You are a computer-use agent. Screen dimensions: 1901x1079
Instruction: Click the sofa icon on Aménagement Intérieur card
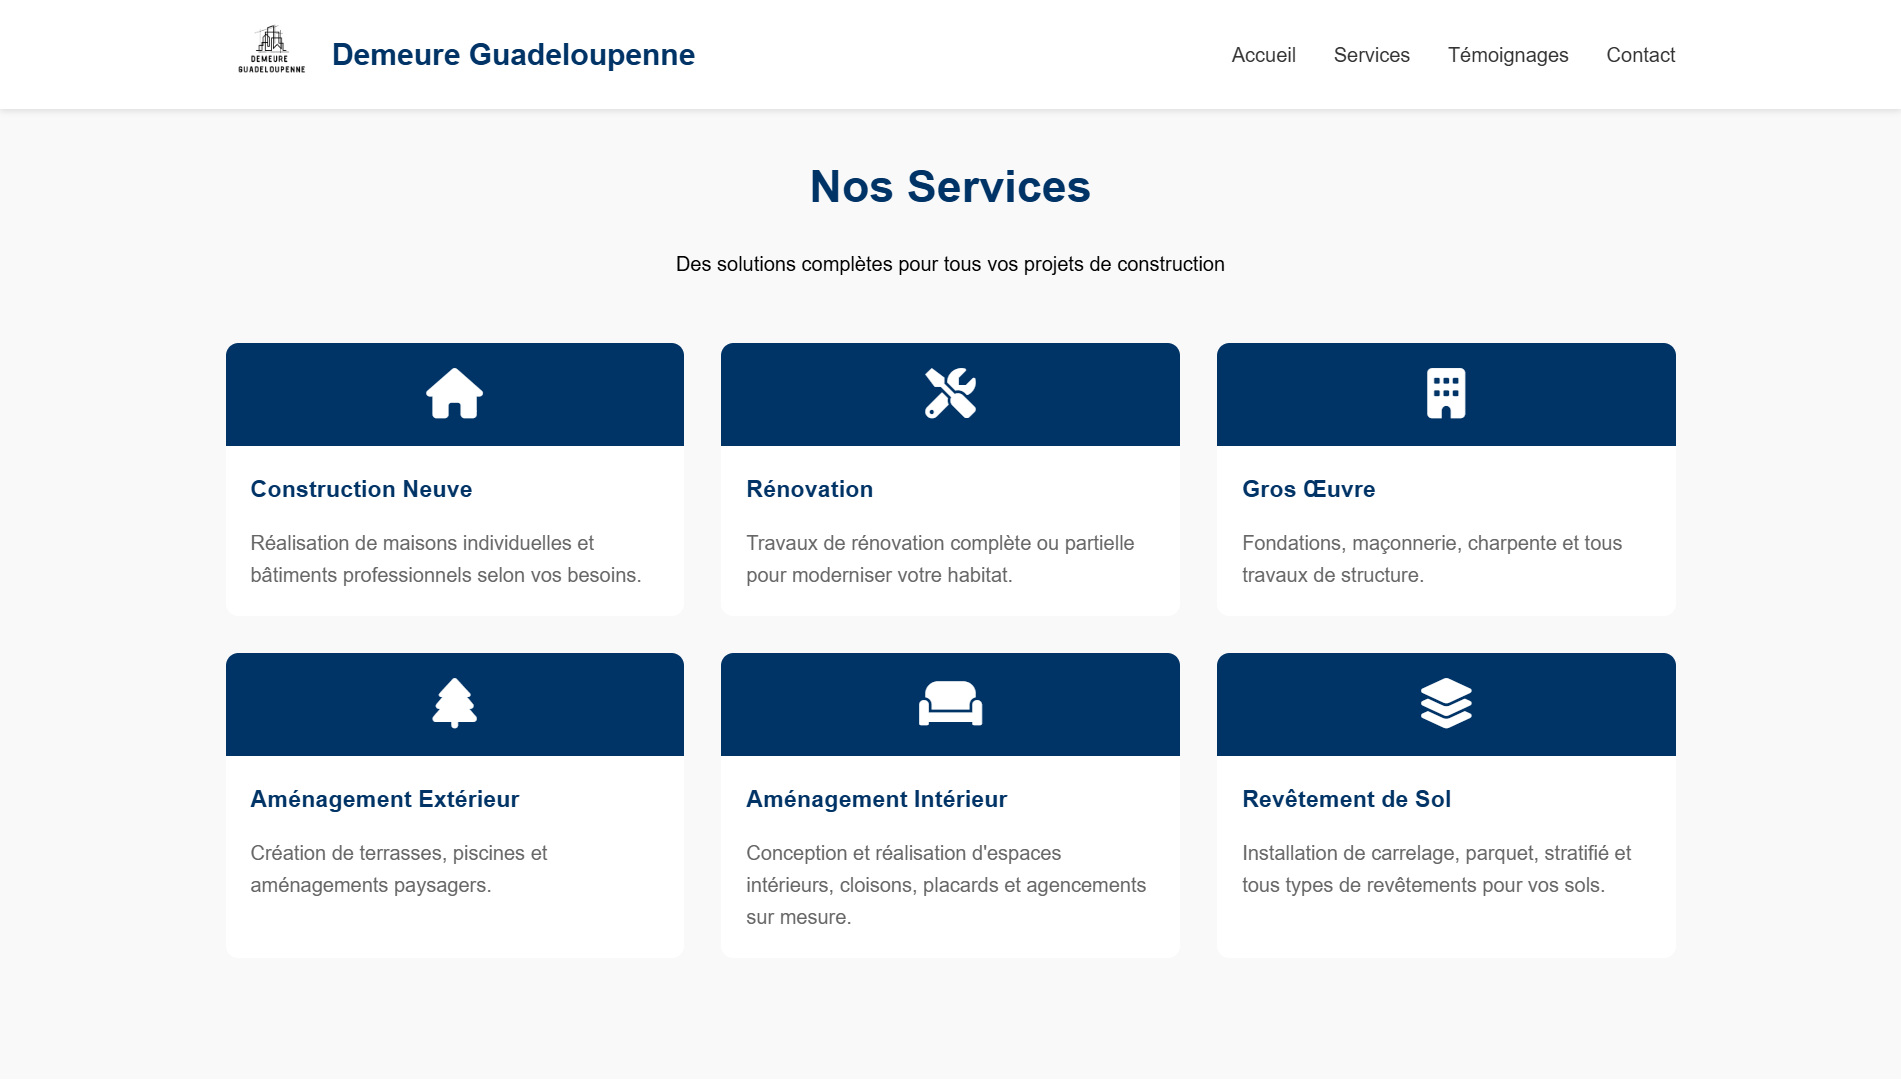(950, 704)
